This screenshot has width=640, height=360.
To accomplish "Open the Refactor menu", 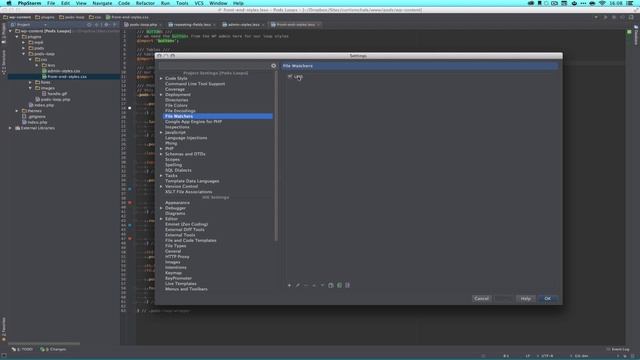I will (145, 3).
